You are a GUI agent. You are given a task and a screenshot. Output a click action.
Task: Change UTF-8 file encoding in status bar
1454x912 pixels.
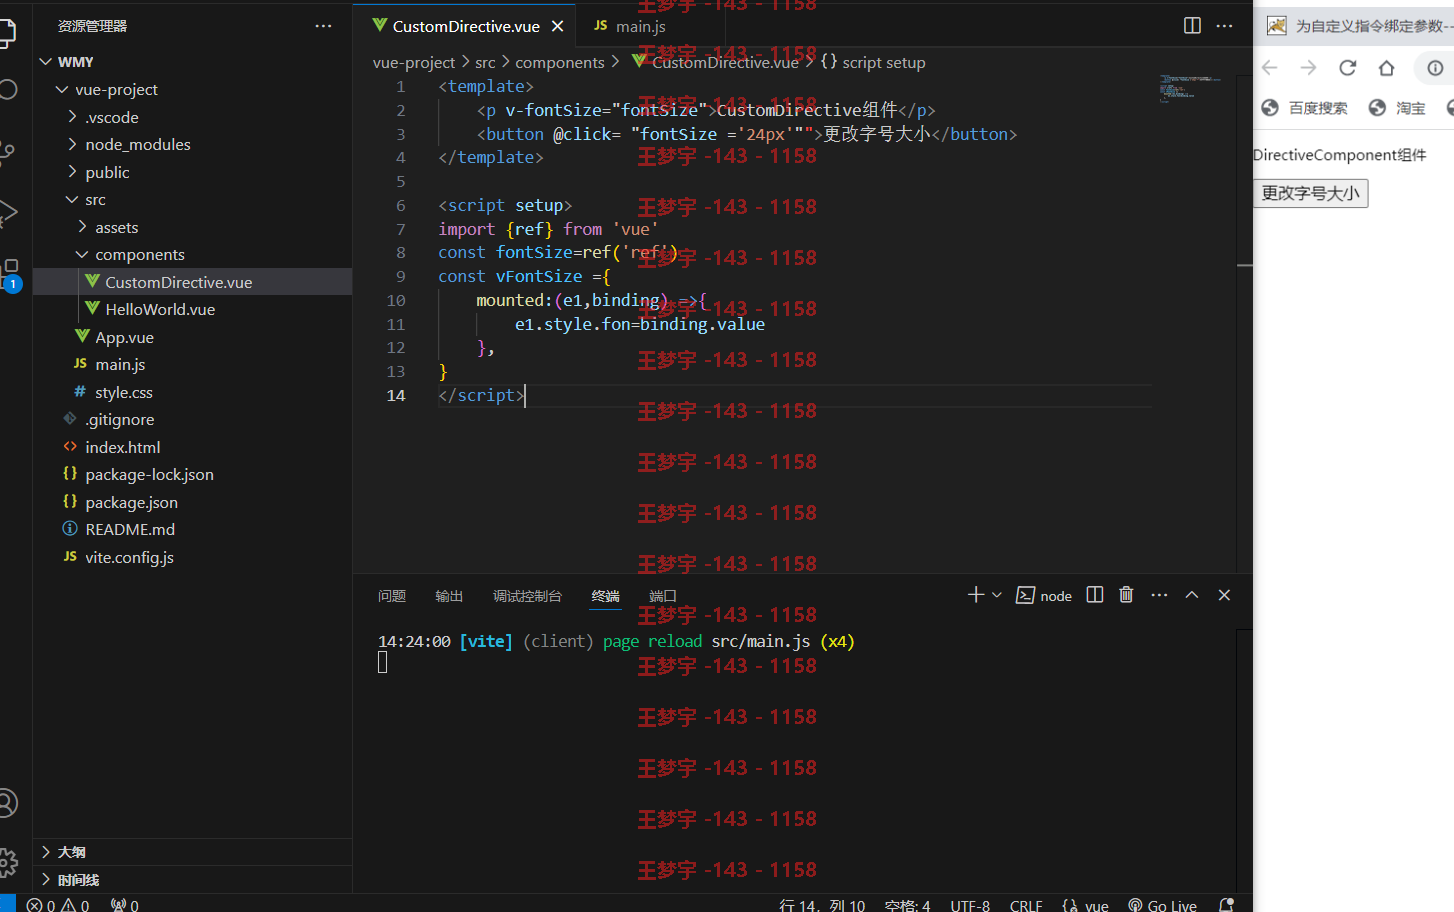tap(970, 904)
